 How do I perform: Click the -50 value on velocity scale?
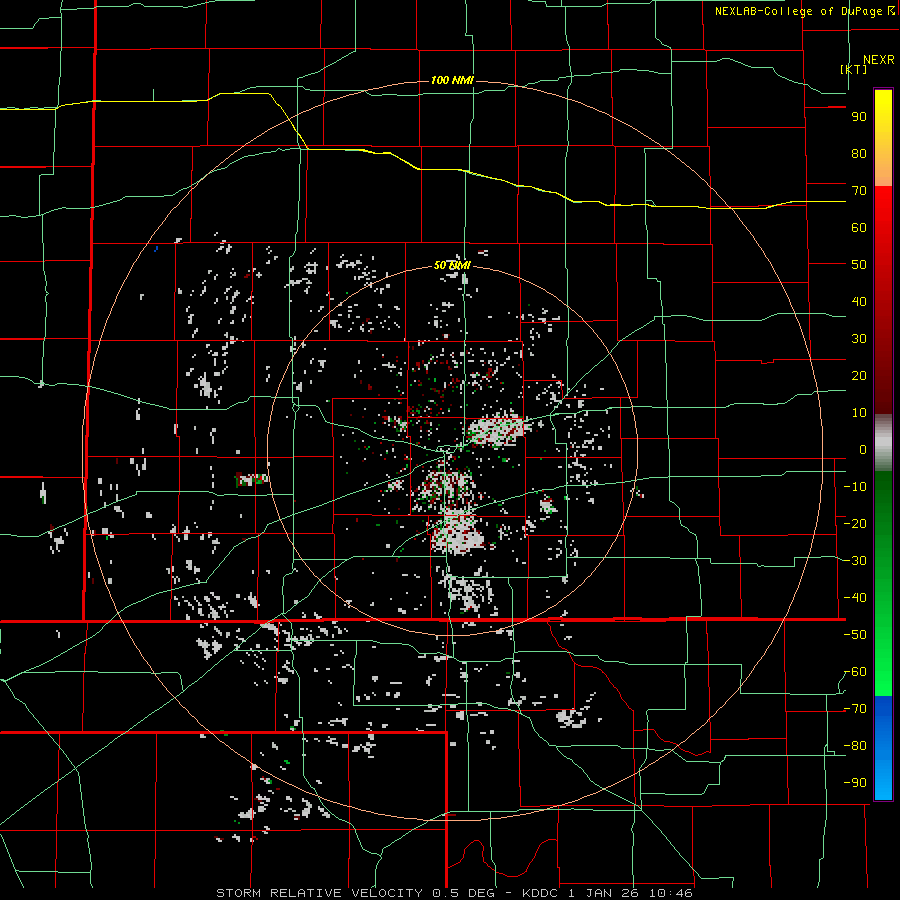[x=855, y=635]
